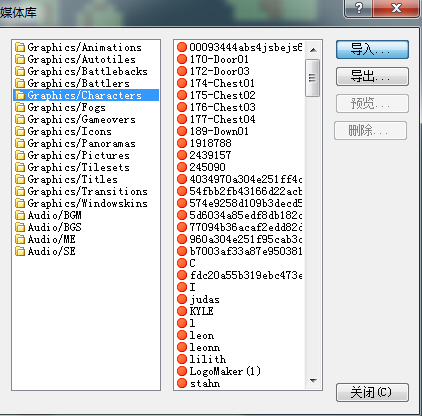Click the folder icon beside Graphics/Fogs
The image size is (422, 416).
(x=20, y=107)
